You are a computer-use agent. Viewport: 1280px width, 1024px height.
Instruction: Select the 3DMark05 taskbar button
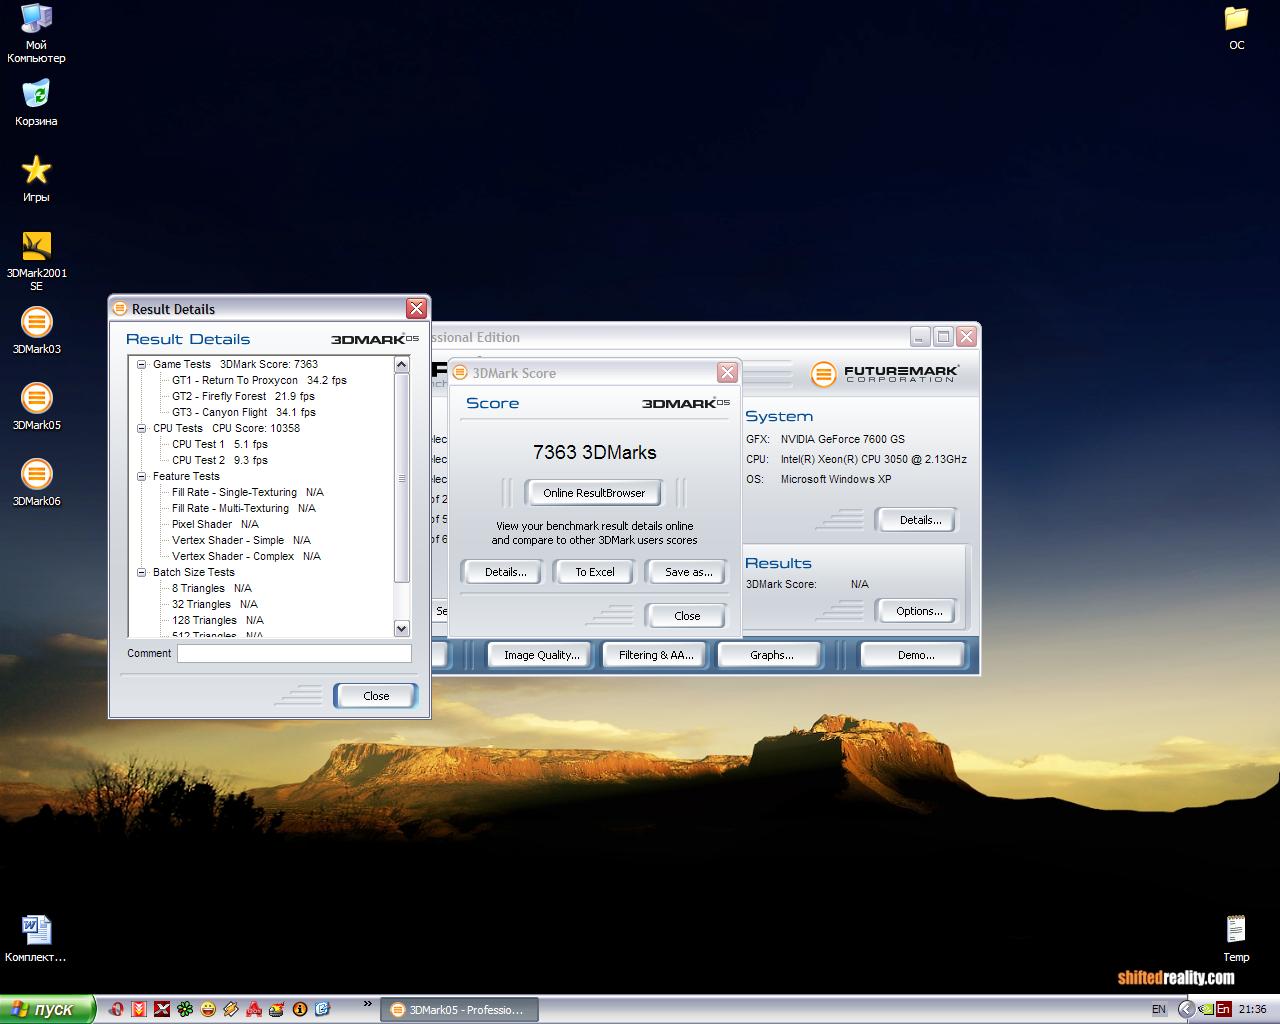point(459,1010)
